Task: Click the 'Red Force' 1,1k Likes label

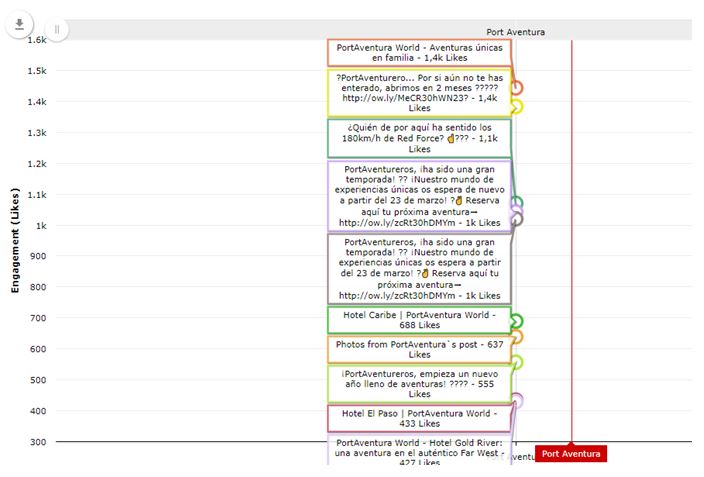Action: pyautogui.click(x=419, y=138)
